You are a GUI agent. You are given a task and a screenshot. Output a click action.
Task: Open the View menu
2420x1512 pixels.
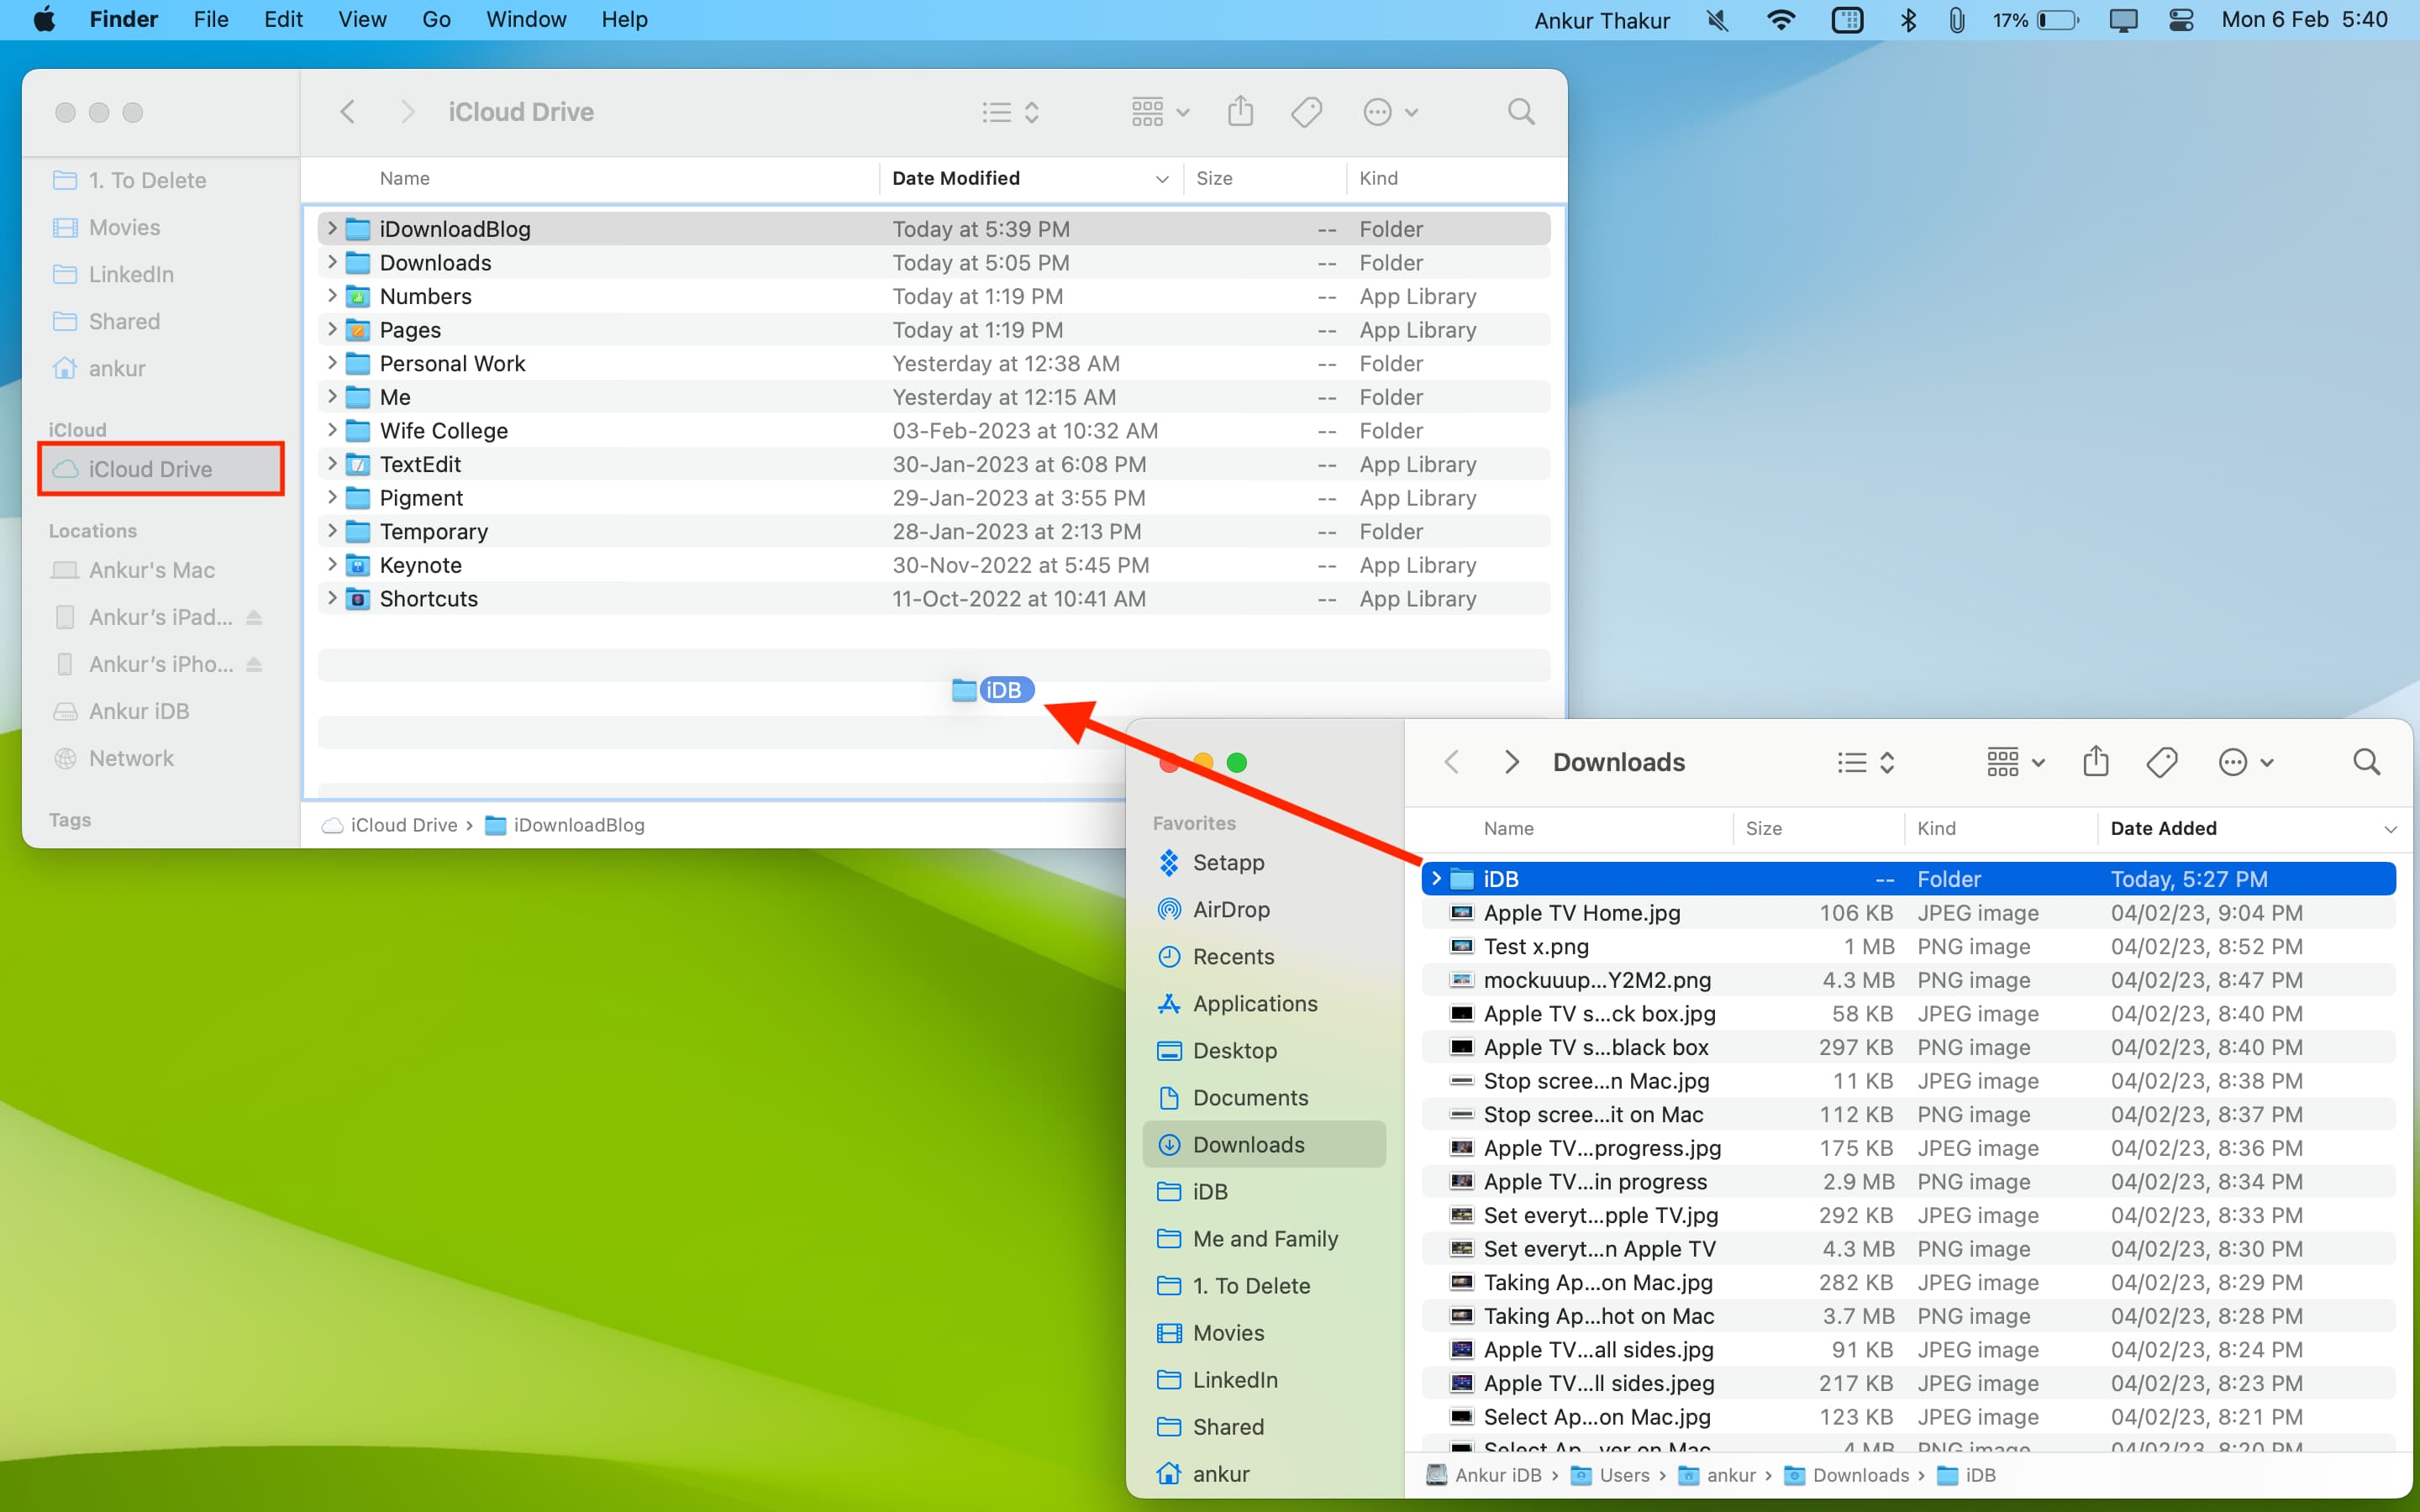click(362, 20)
